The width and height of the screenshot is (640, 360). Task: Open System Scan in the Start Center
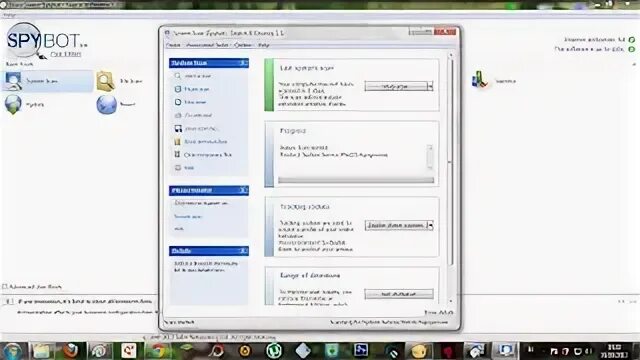click(x=47, y=81)
